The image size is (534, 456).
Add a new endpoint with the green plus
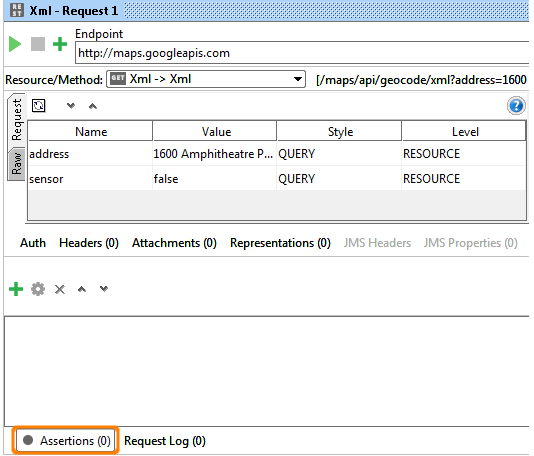coord(60,44)
